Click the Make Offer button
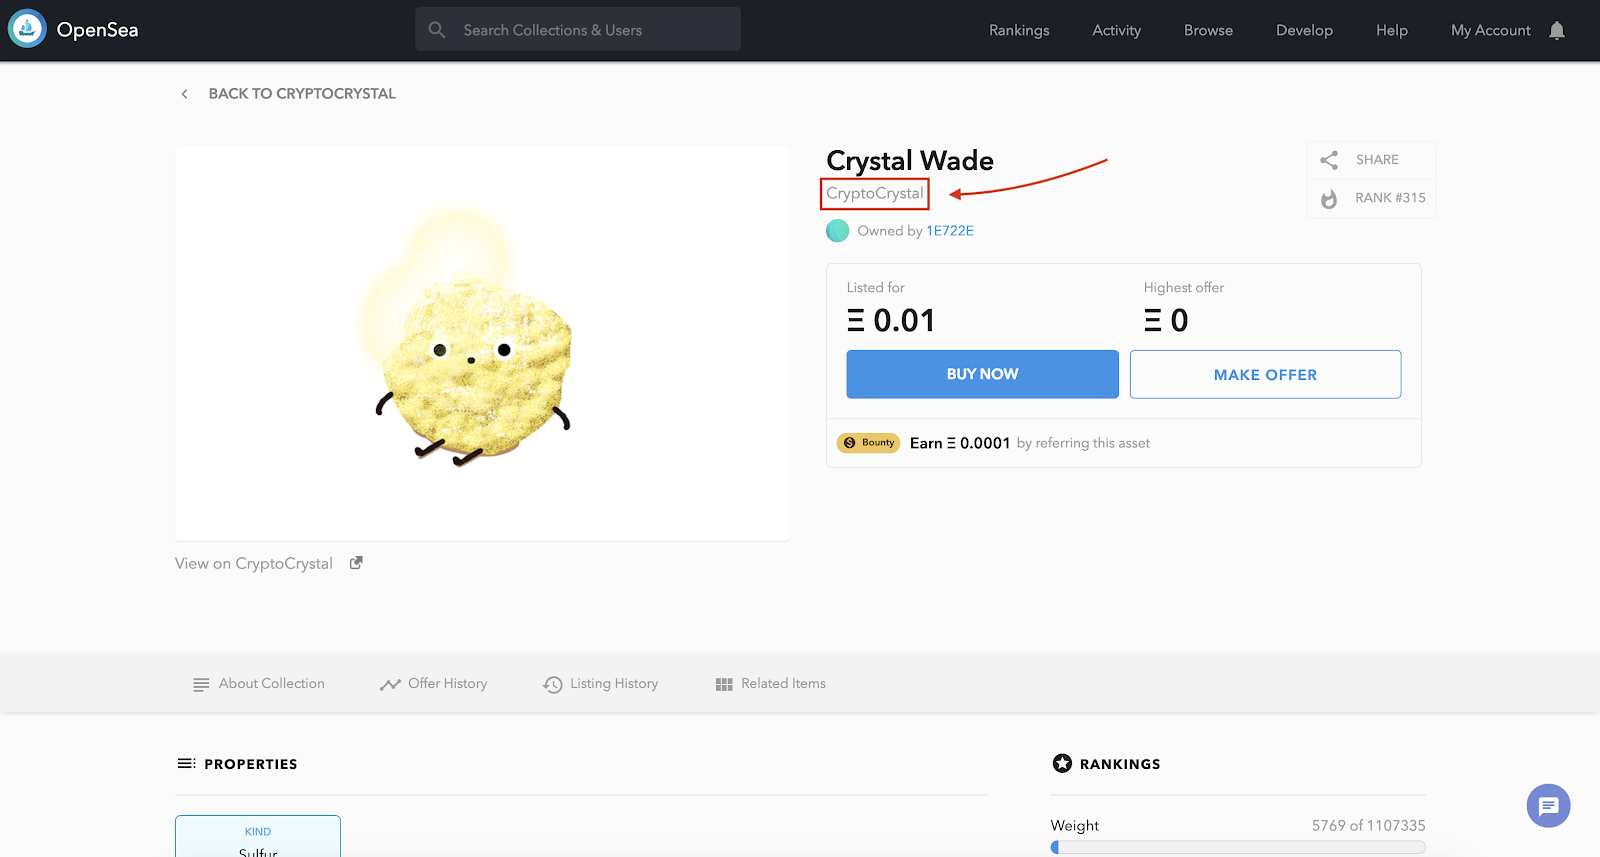Viewport: 1600px width, 857px height. click(x=1265, y=374)
